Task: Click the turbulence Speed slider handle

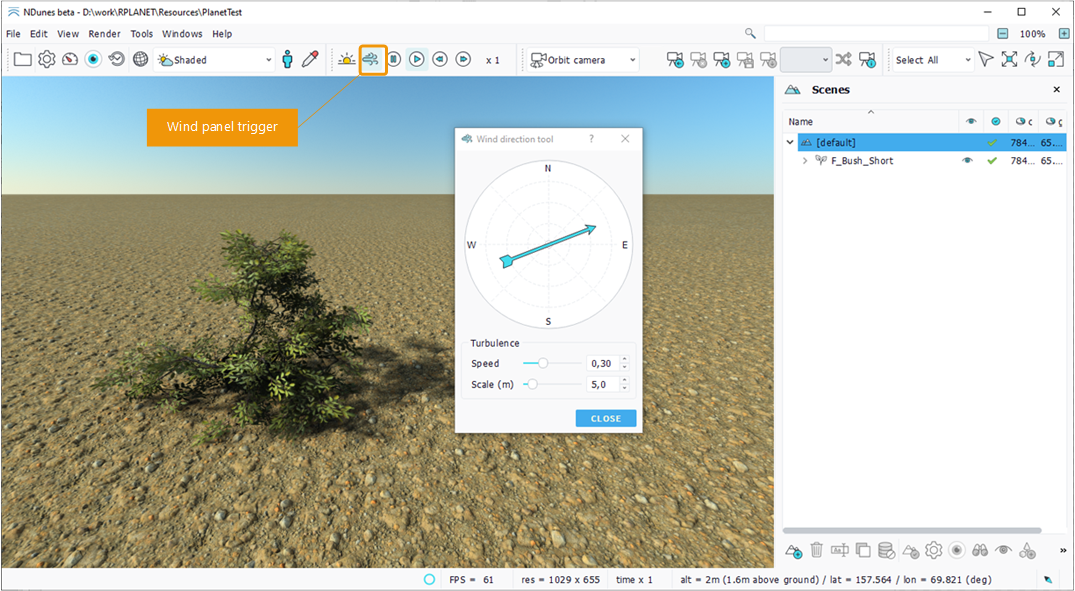Action: coord(543,364)
